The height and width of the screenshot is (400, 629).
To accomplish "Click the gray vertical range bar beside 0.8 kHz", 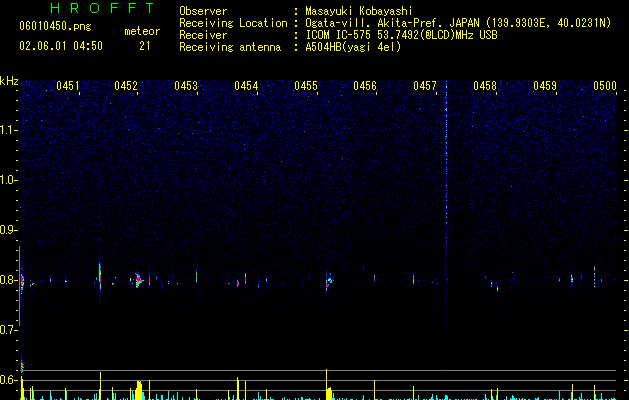I will [x=19, y=285].
